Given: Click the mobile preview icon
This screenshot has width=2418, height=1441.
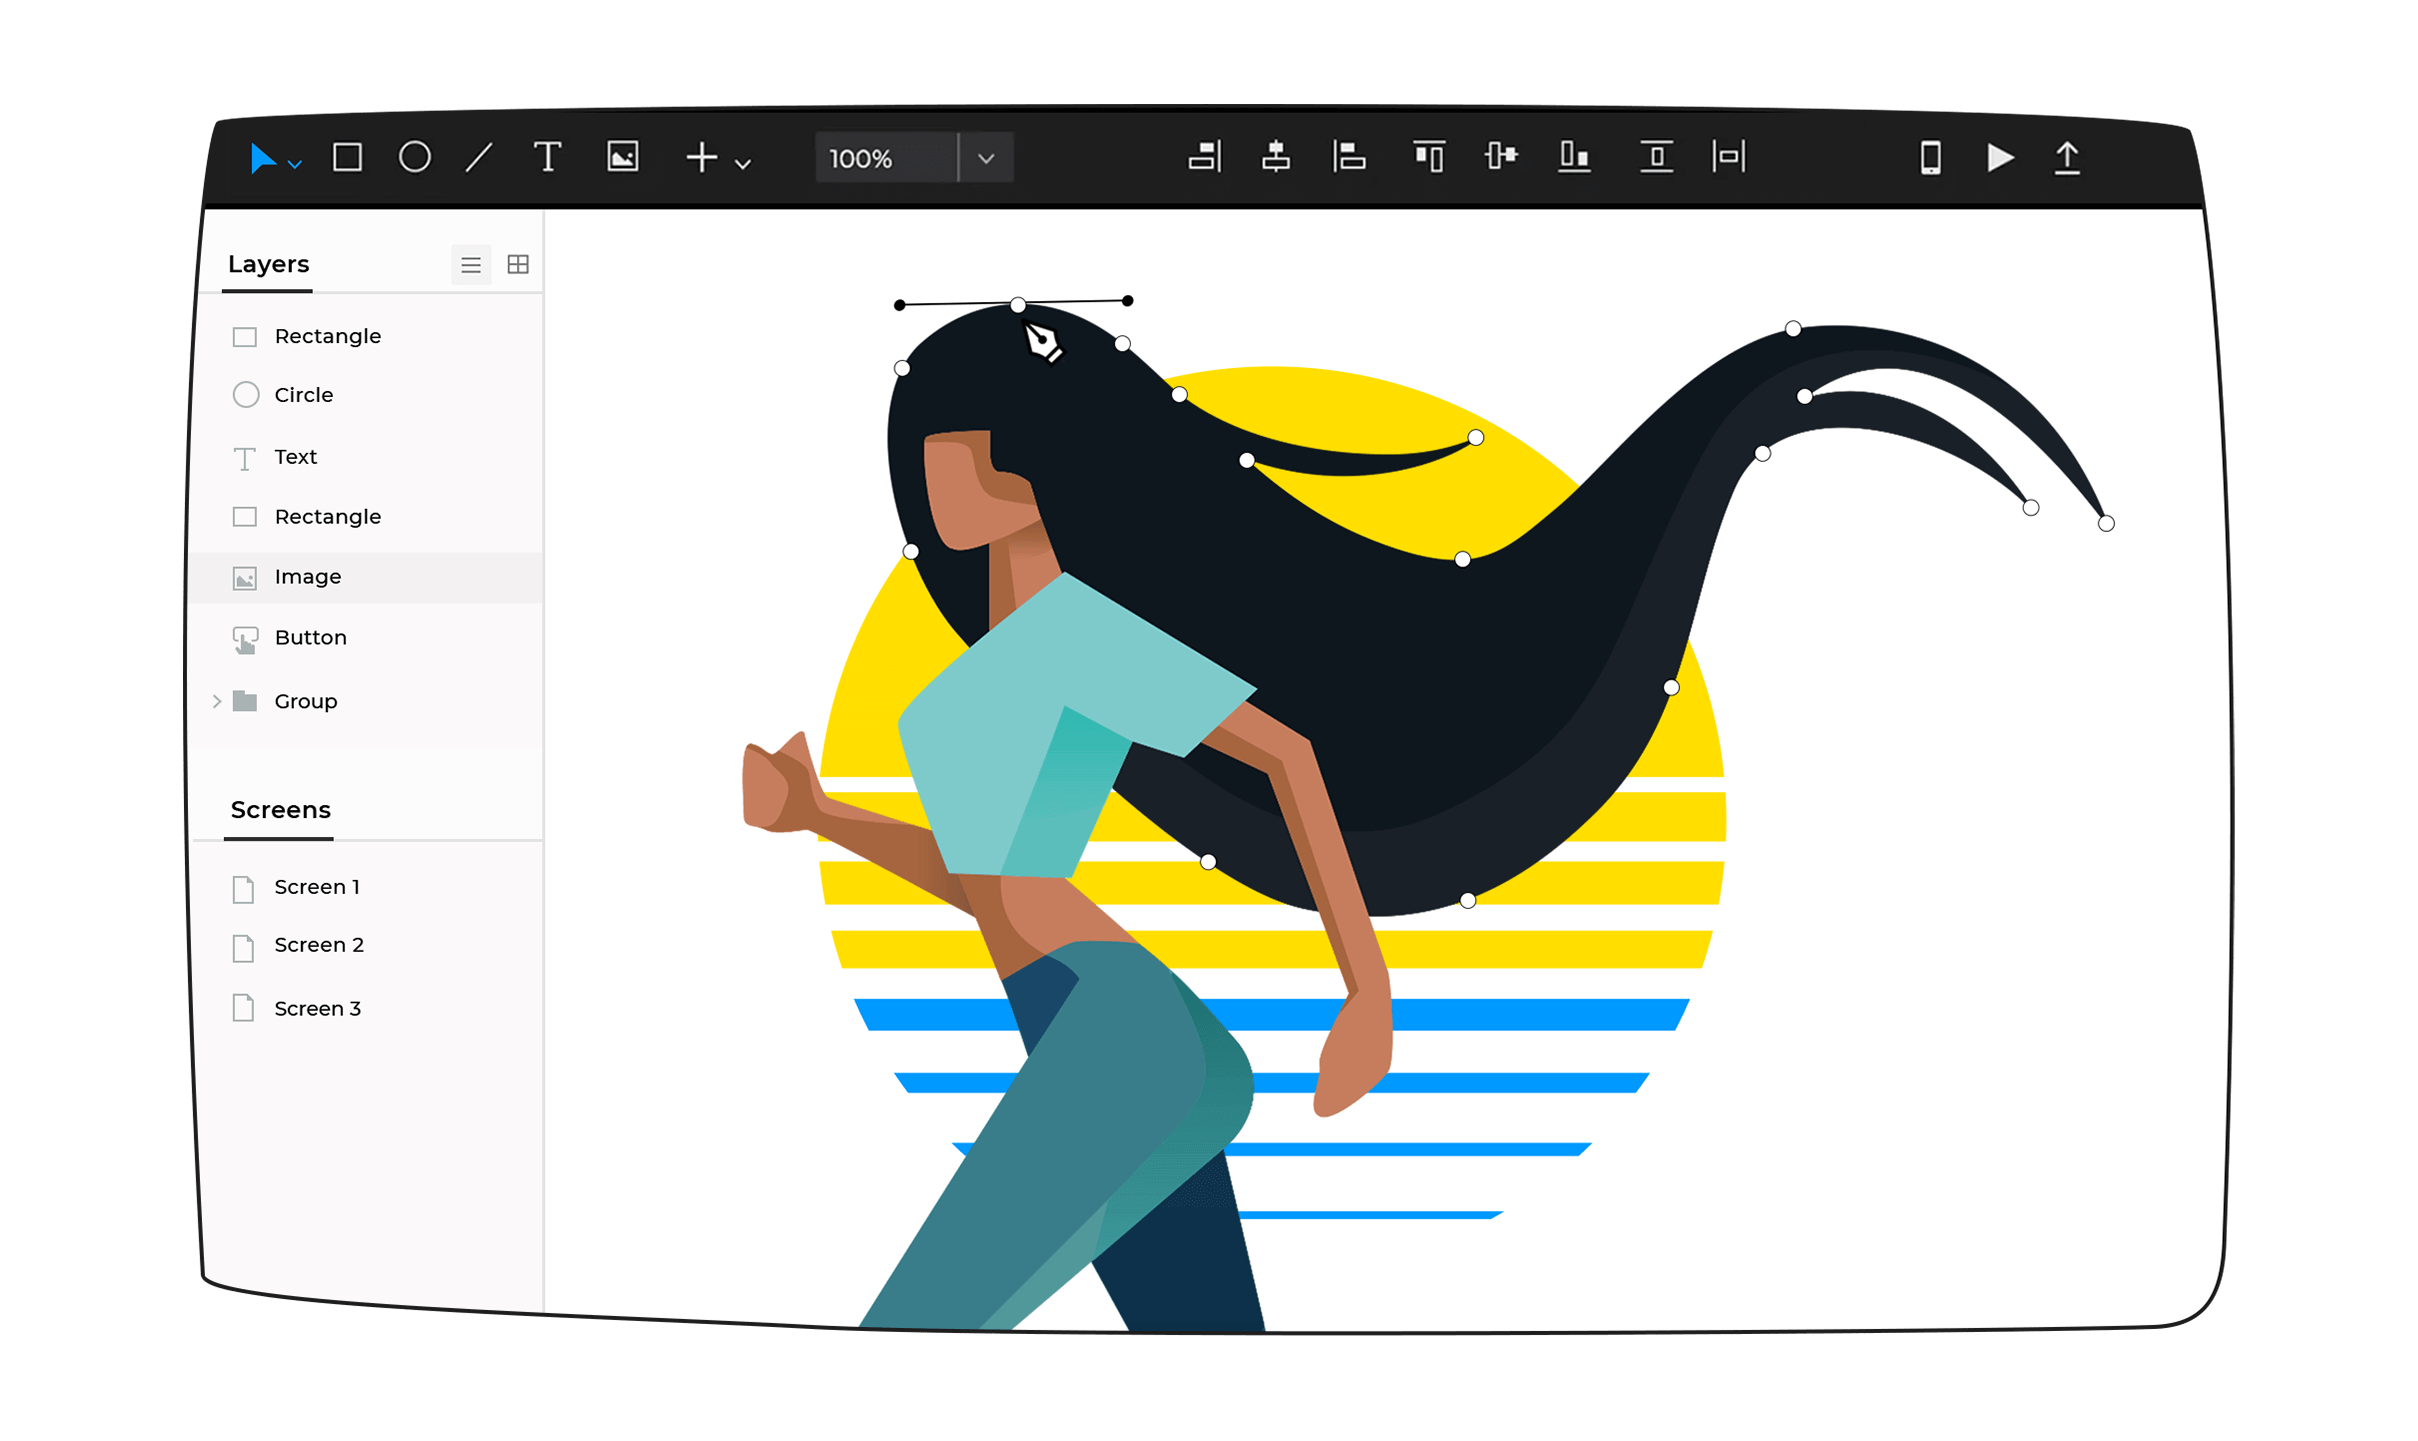Looking at the screenshot, I should [x=1931, y=156].
